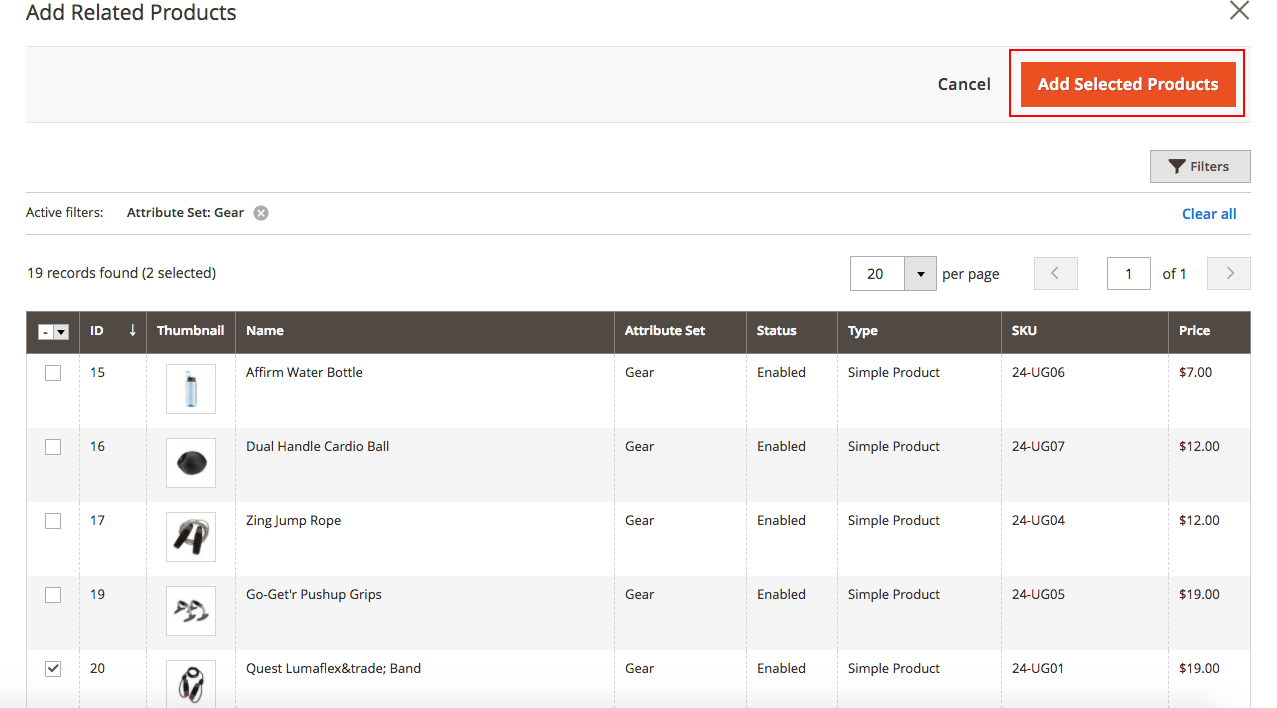Uncheck Quest Lumaflex Band selection
This screenshot has height=708, width=1277.
click(52, 668)
